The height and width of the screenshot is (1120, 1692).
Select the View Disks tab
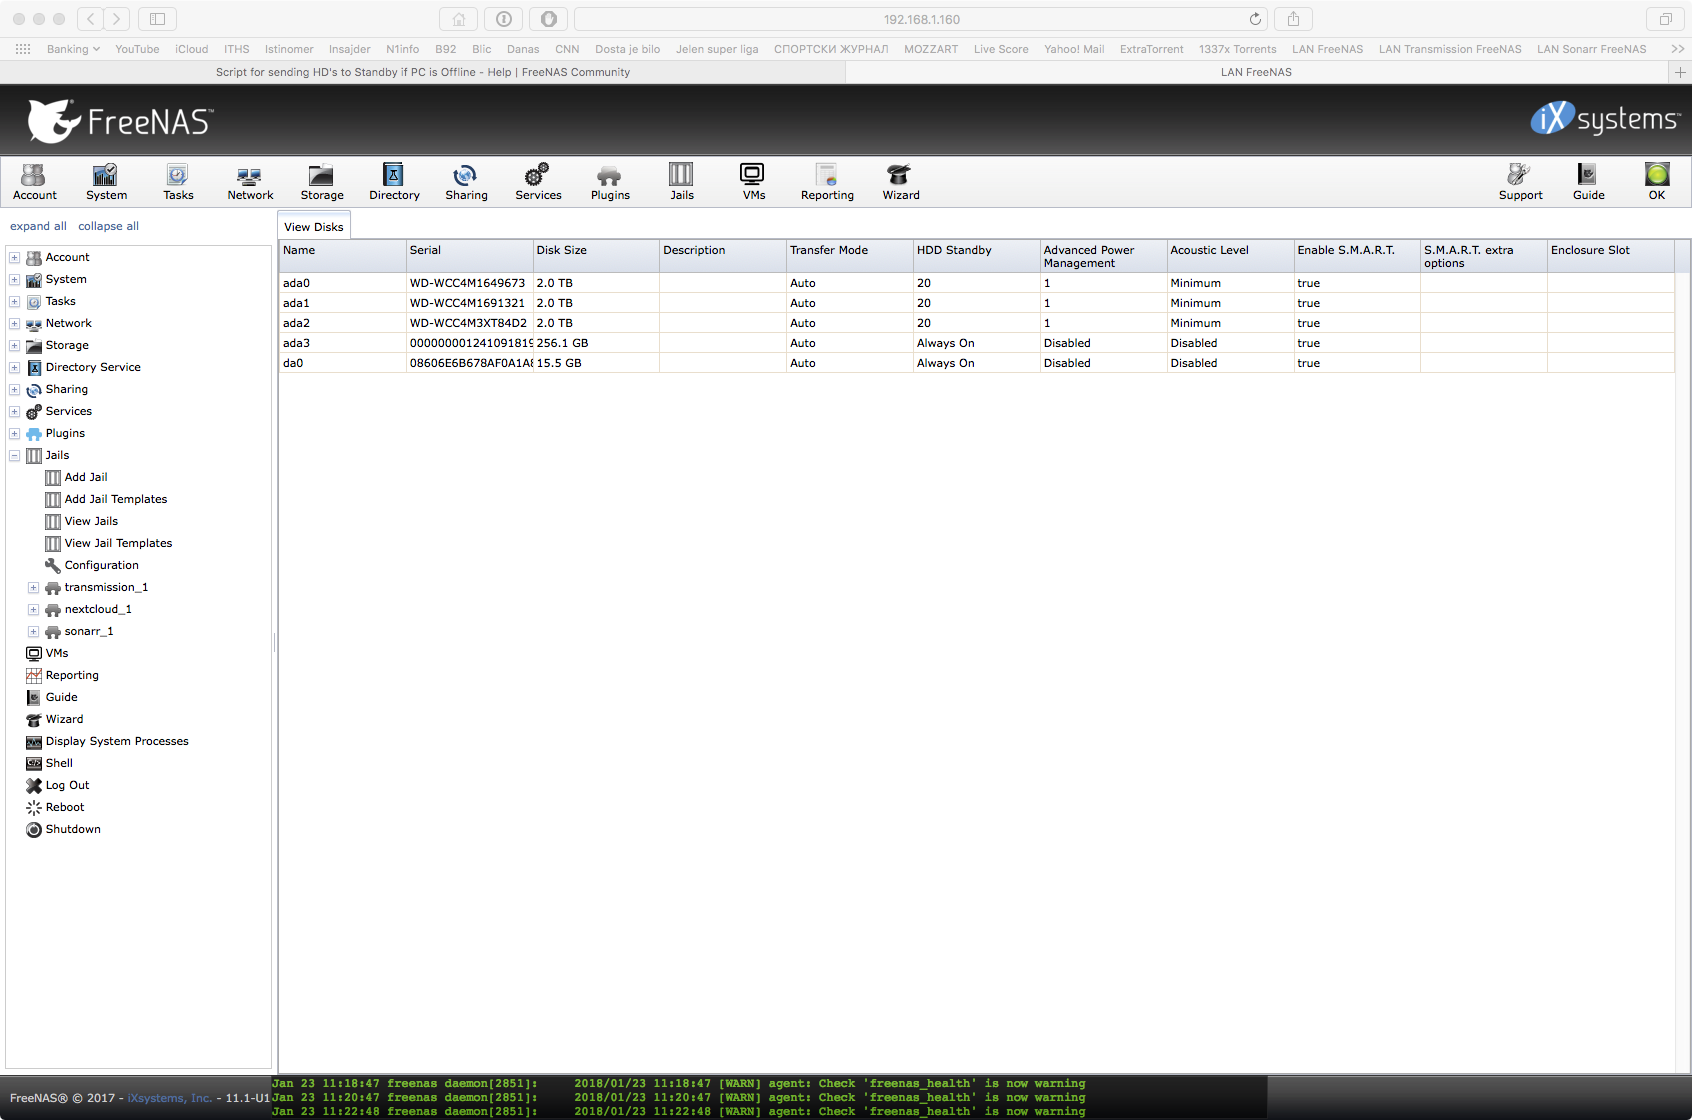coord(314,226)
